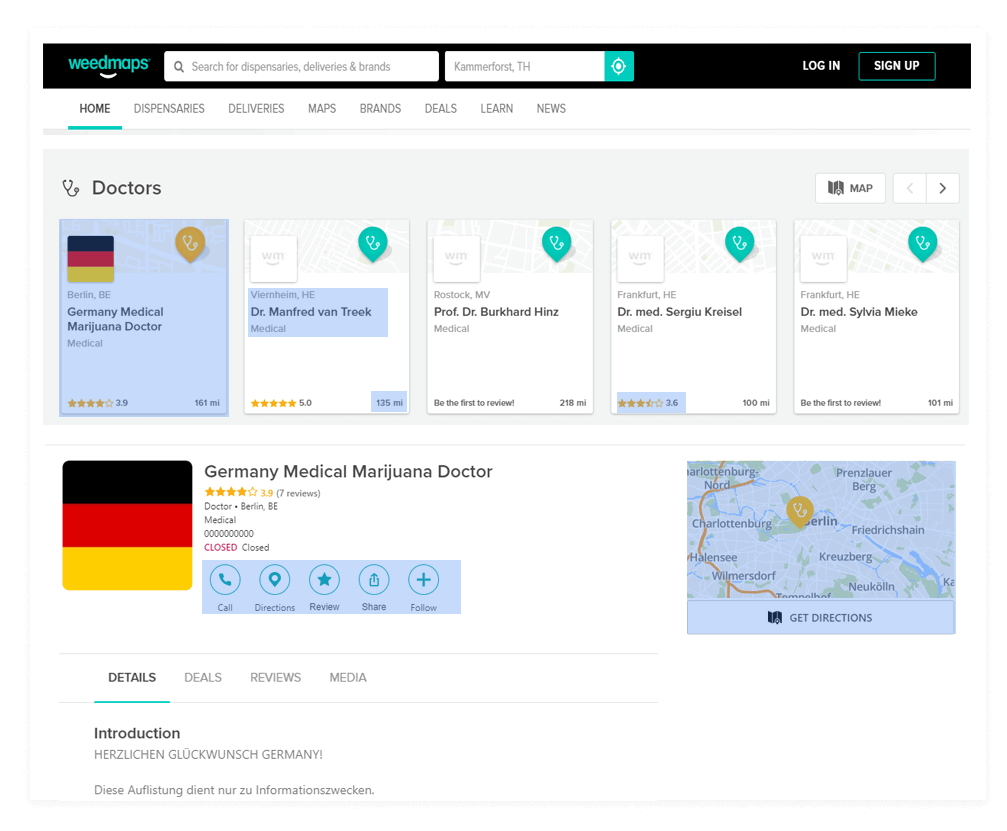Click the SIGN UP button
This screenshot has width=1007, height=831.
(x=897, y=66)
